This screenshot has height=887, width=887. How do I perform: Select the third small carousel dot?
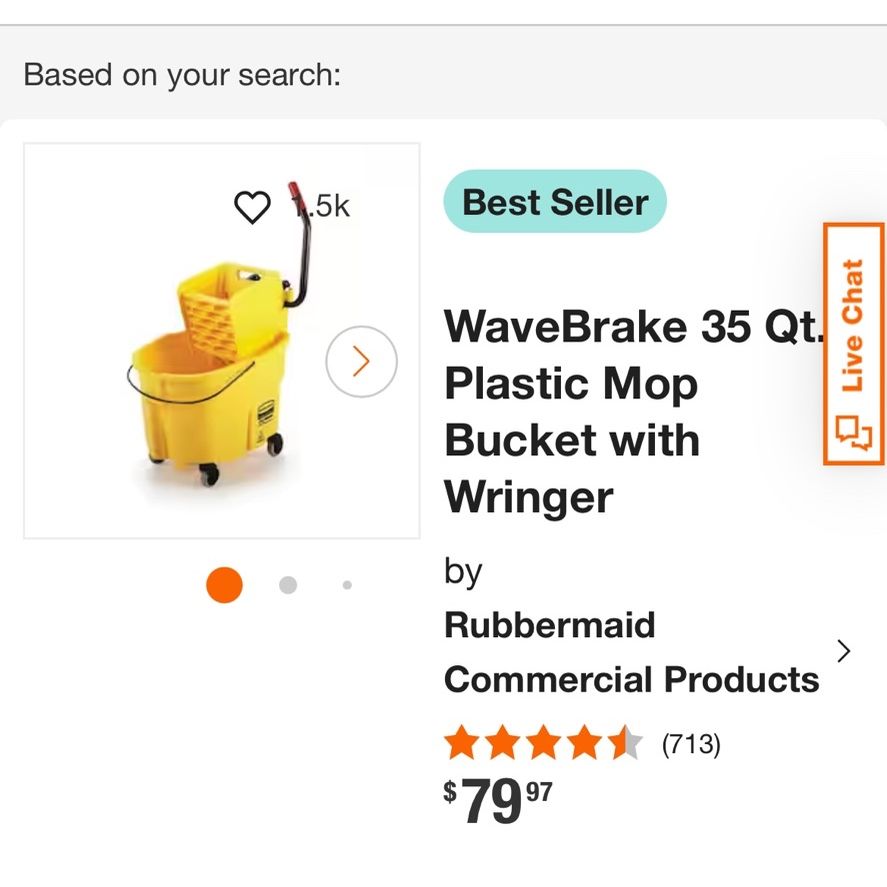[347, 585]
